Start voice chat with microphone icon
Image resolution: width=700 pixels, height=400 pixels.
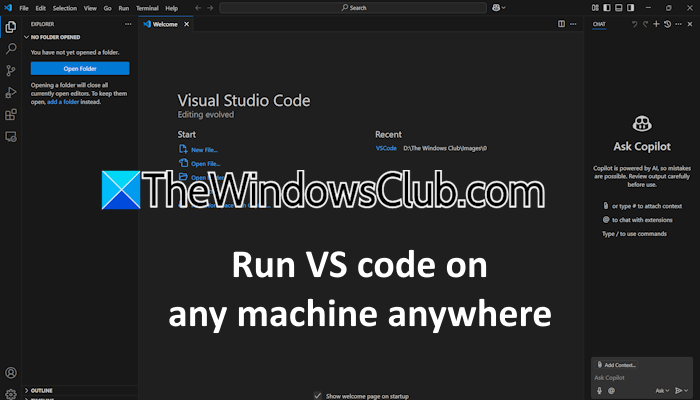tap(600, 391)
